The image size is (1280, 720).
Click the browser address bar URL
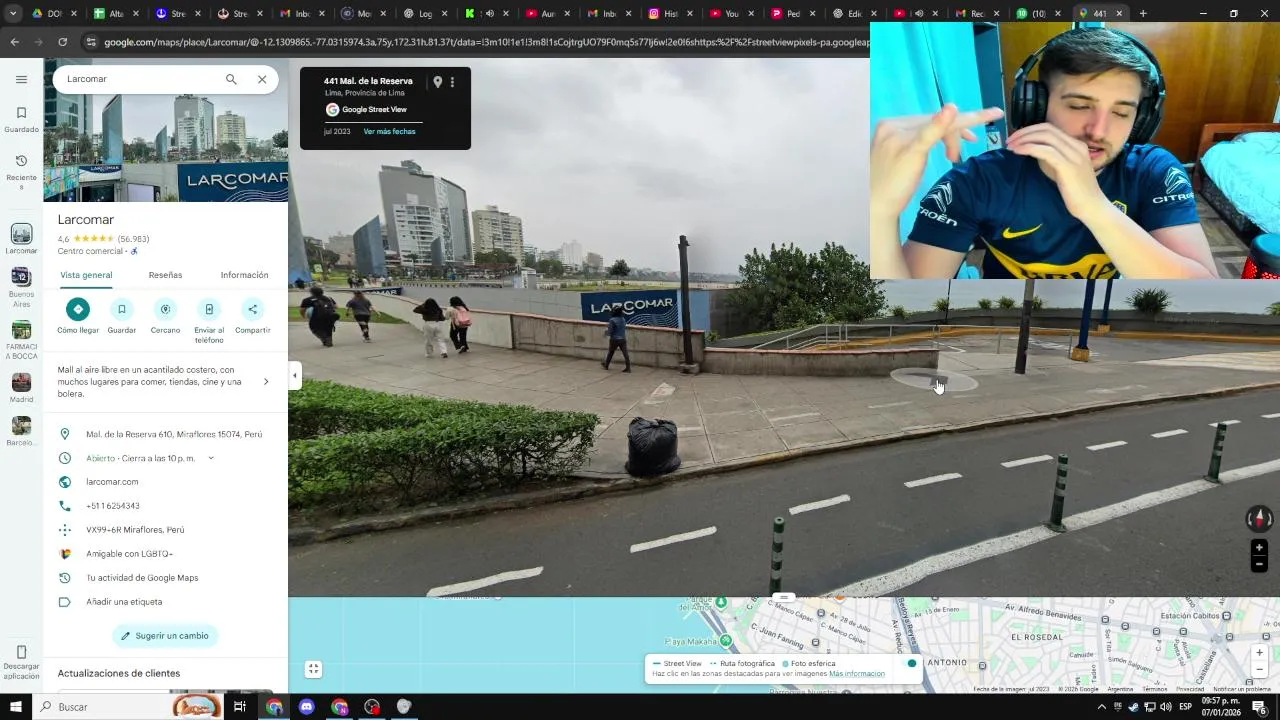[485, 42]
